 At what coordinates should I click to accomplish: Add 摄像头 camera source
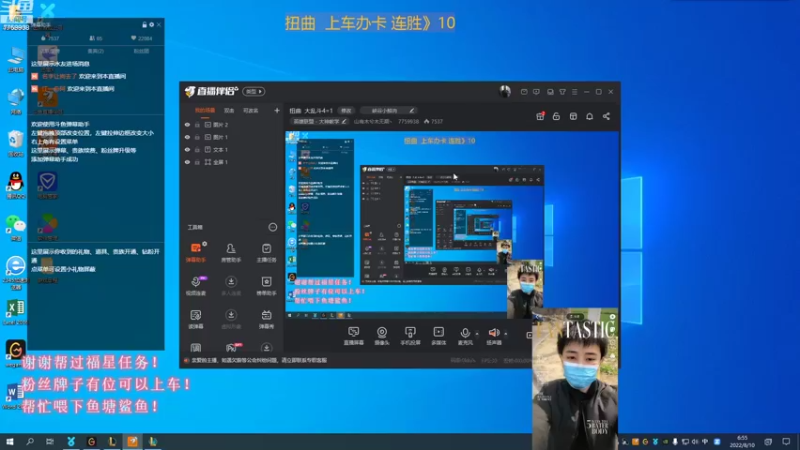(x=382, y=336)
